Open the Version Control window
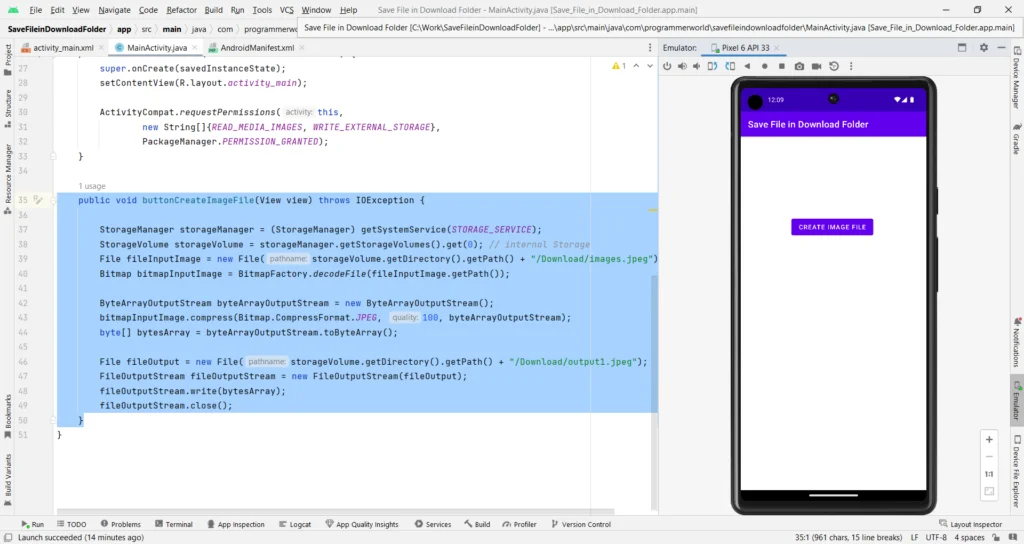The image size is (1024, 544). pos(581,524)
